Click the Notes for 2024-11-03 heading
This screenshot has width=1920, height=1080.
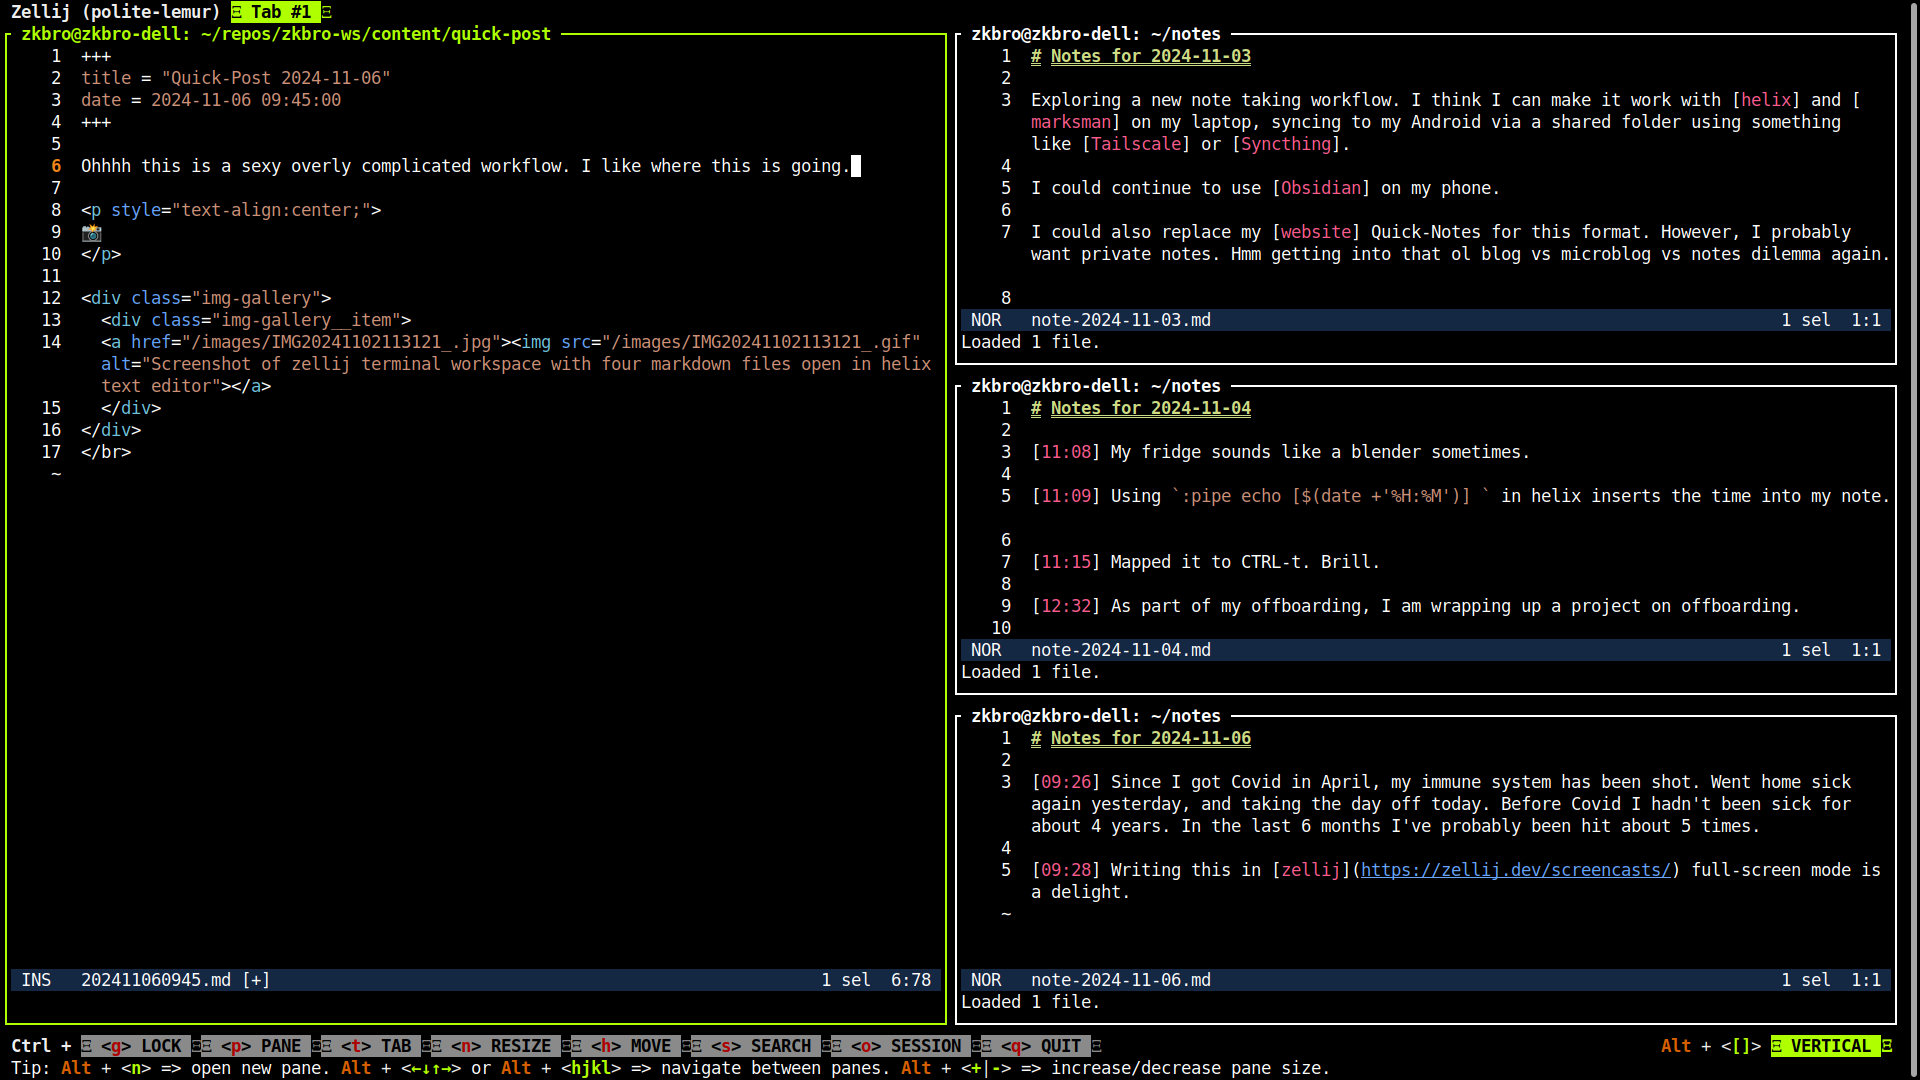(x=1150, y=57)
